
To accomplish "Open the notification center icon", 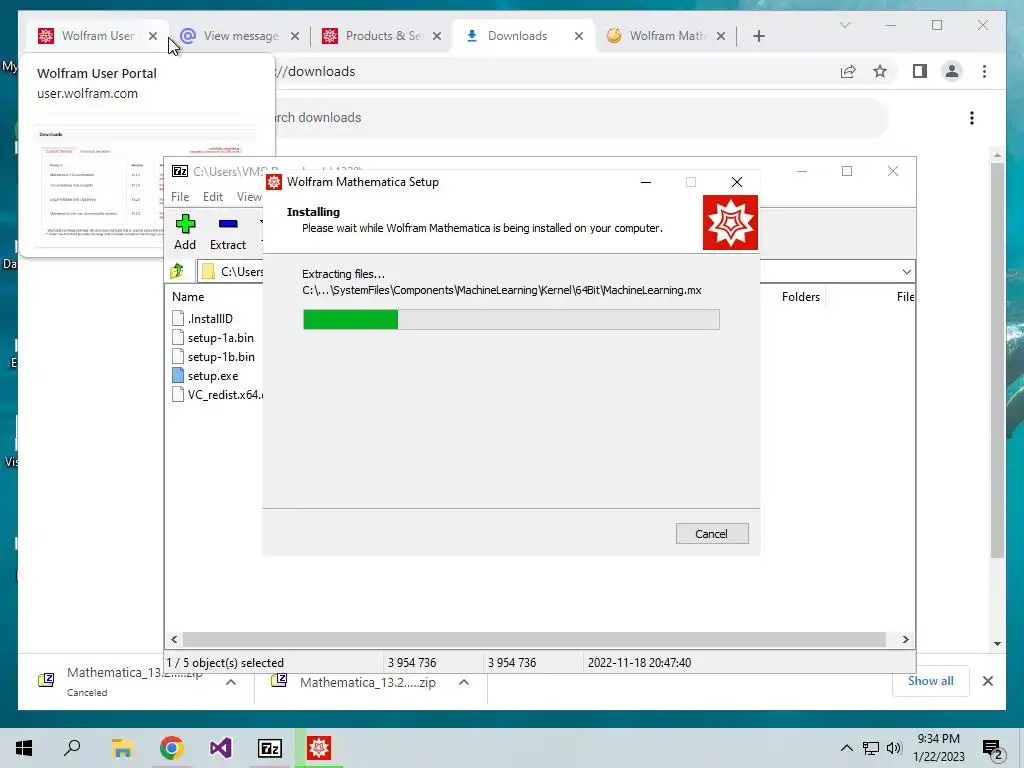I will [993, 749].
